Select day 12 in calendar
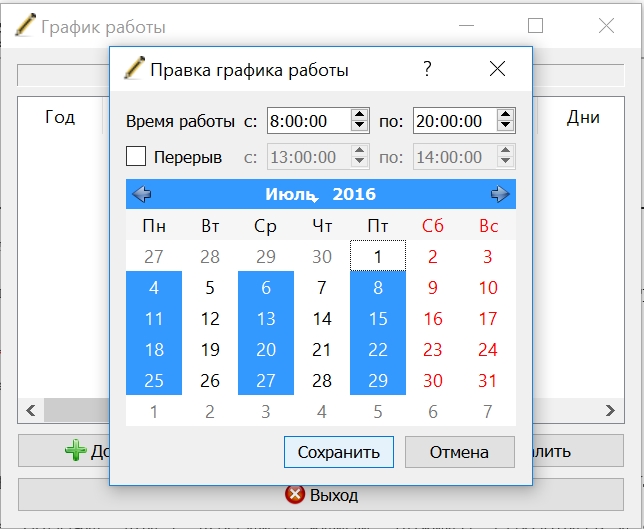The width and height of the screenshot is (644, 529). pyautogui.click(x=210, y=318)
